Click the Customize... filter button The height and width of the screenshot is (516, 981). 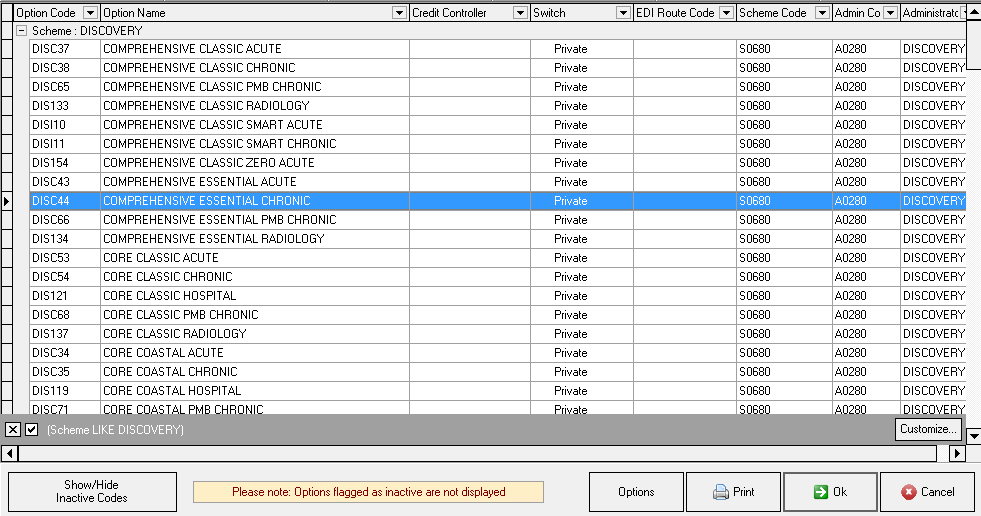pyautogui.click(x=928, y=429)
